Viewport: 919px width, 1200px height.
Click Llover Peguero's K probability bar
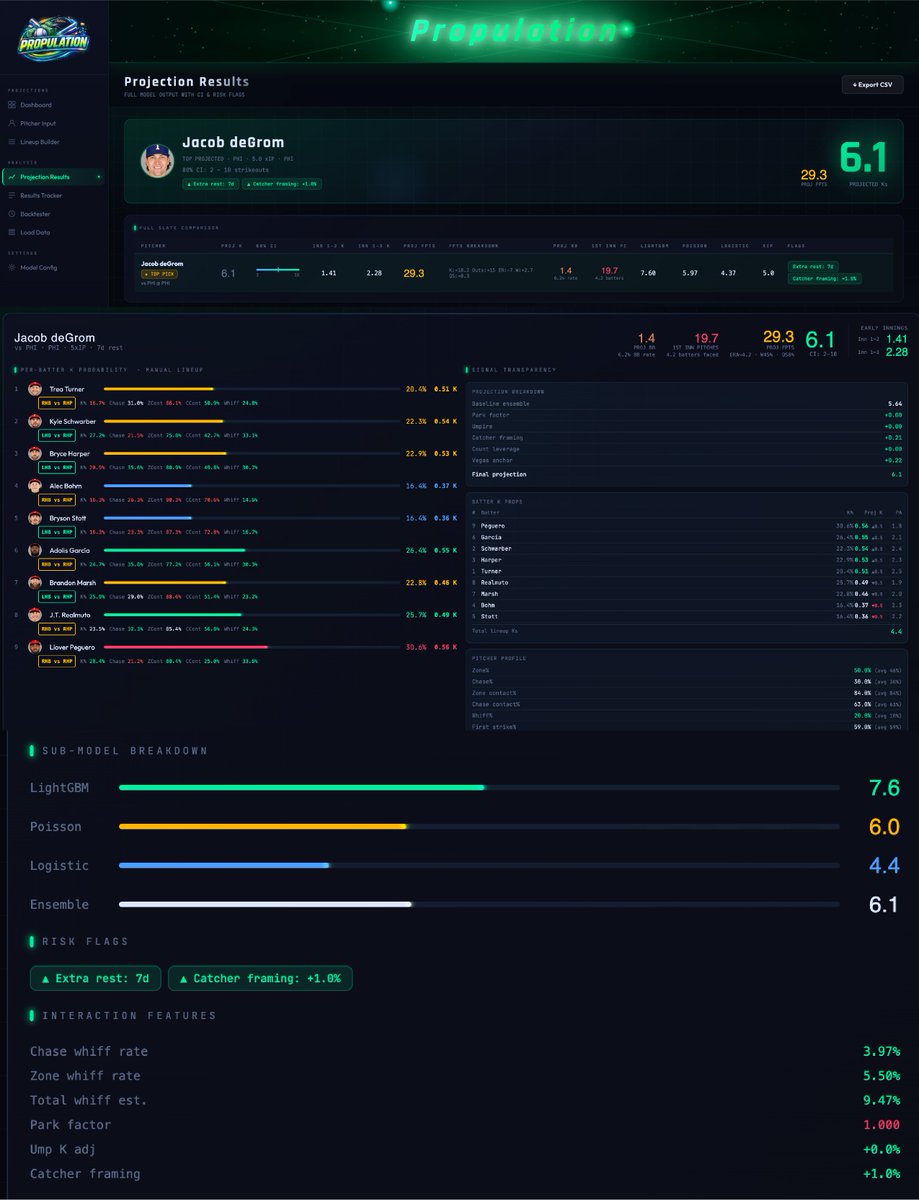[x=250, y=647]
